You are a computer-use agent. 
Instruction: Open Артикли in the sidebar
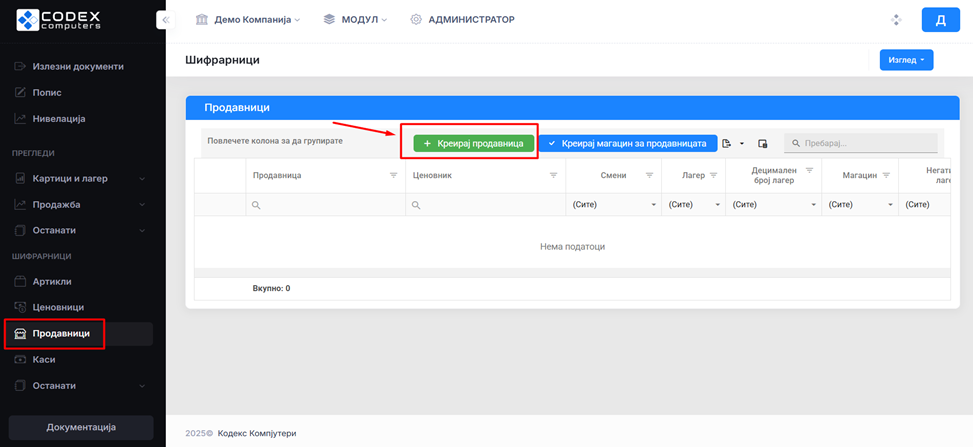click(x=52, y=281)
